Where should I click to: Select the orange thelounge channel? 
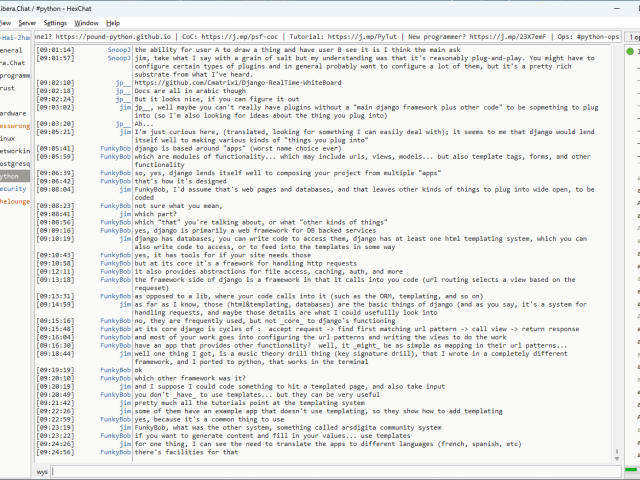pos(14,201)
